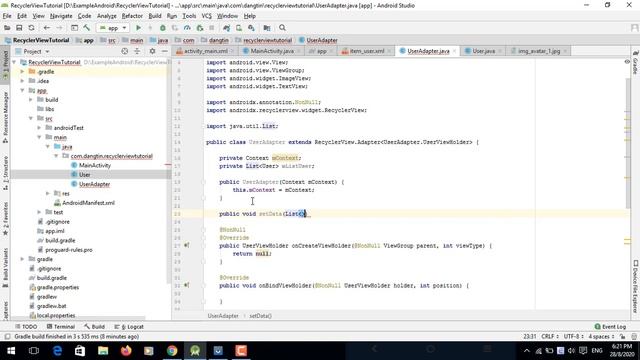The image size is (640, 360).
Task: Expand the build folder under app
Action: [x=31, y=100]
